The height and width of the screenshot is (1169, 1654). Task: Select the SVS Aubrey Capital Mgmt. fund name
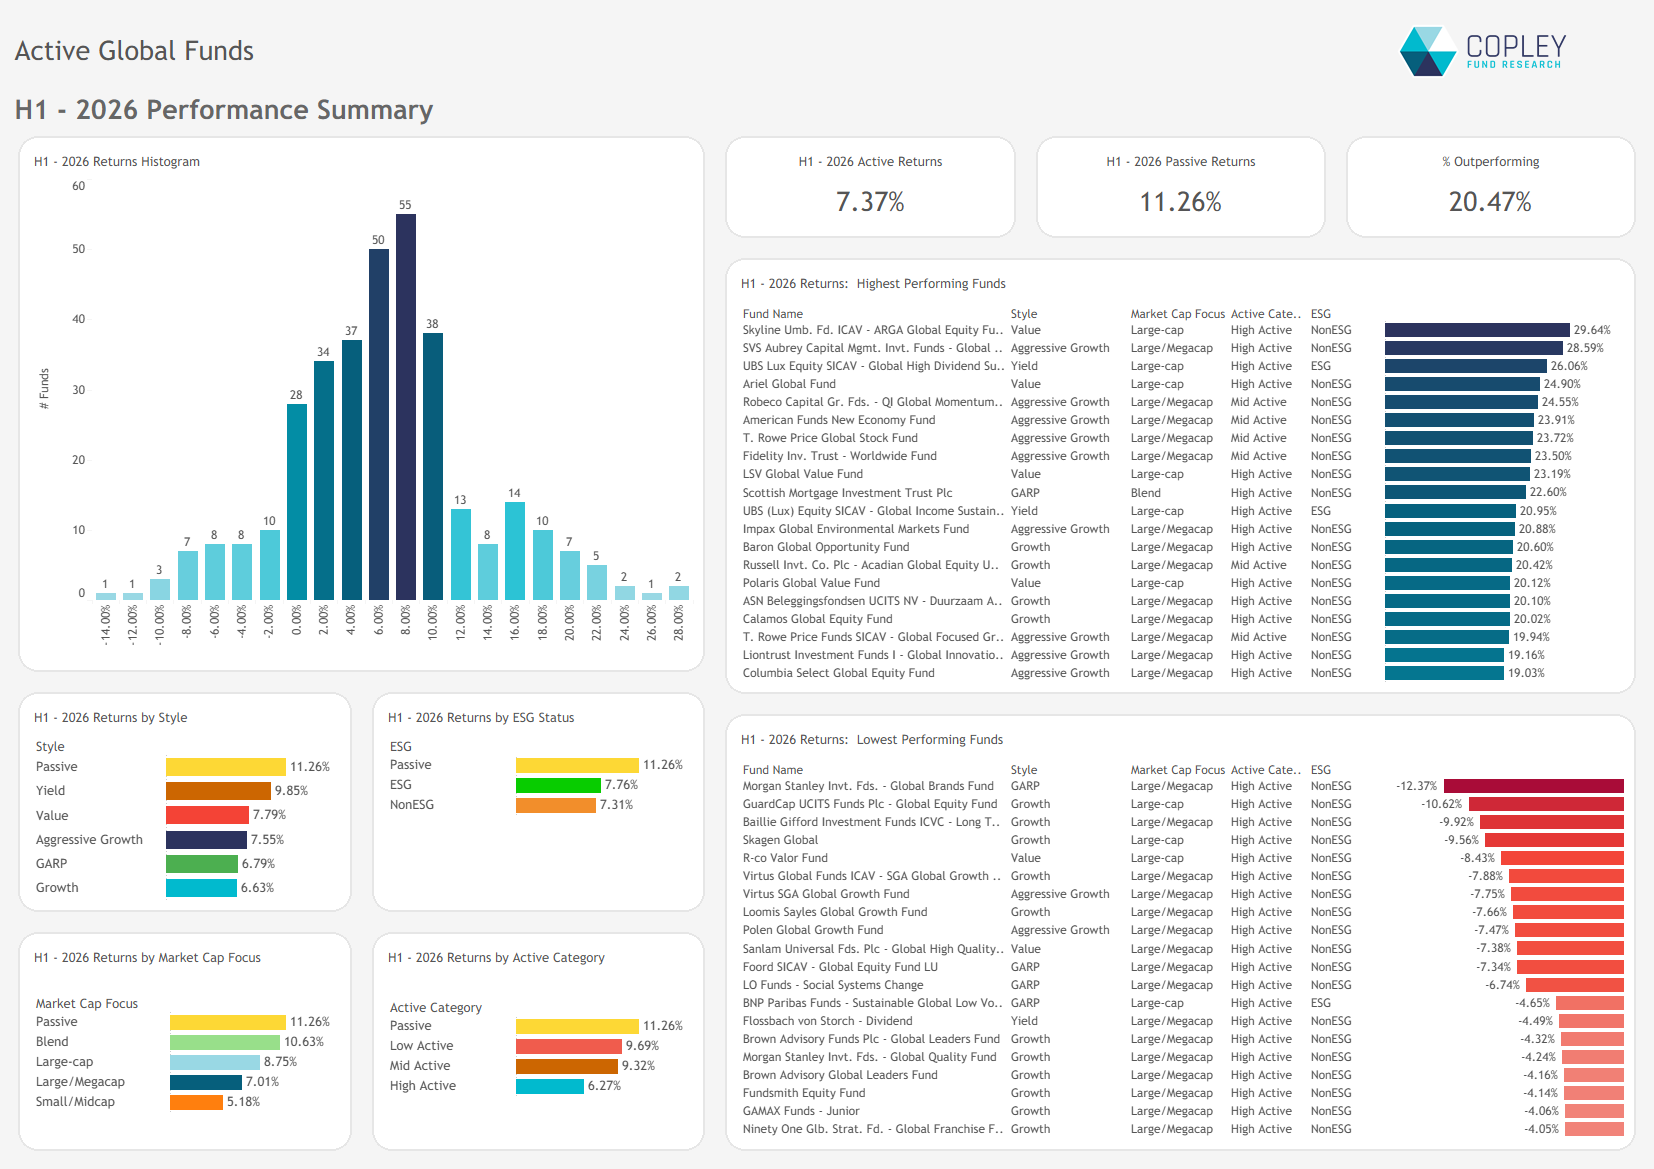872,348
